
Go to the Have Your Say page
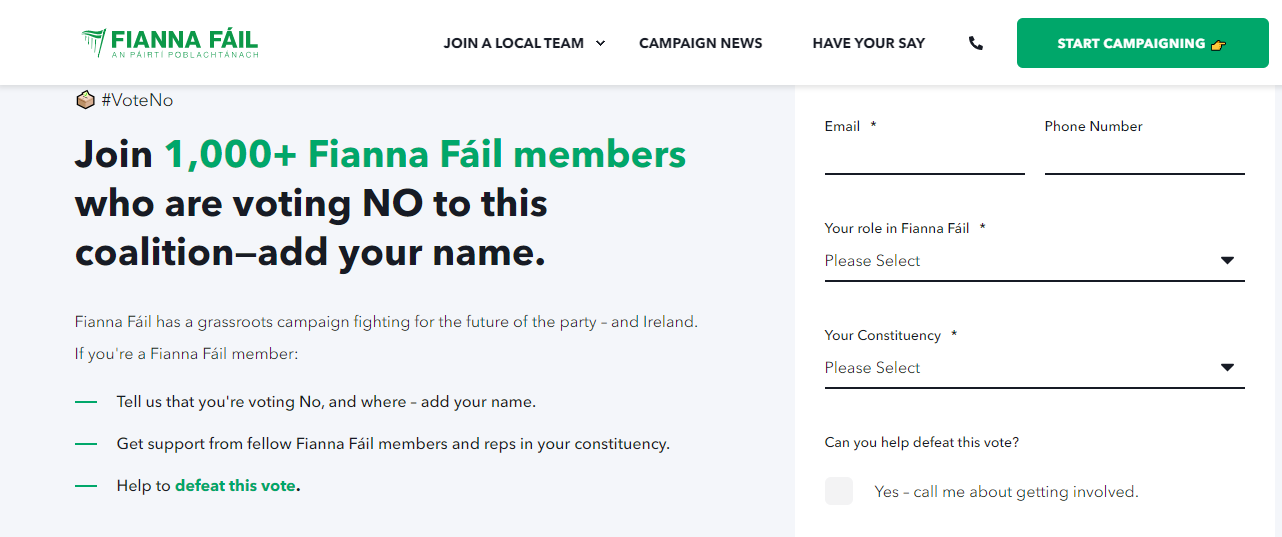click(868, 43)
